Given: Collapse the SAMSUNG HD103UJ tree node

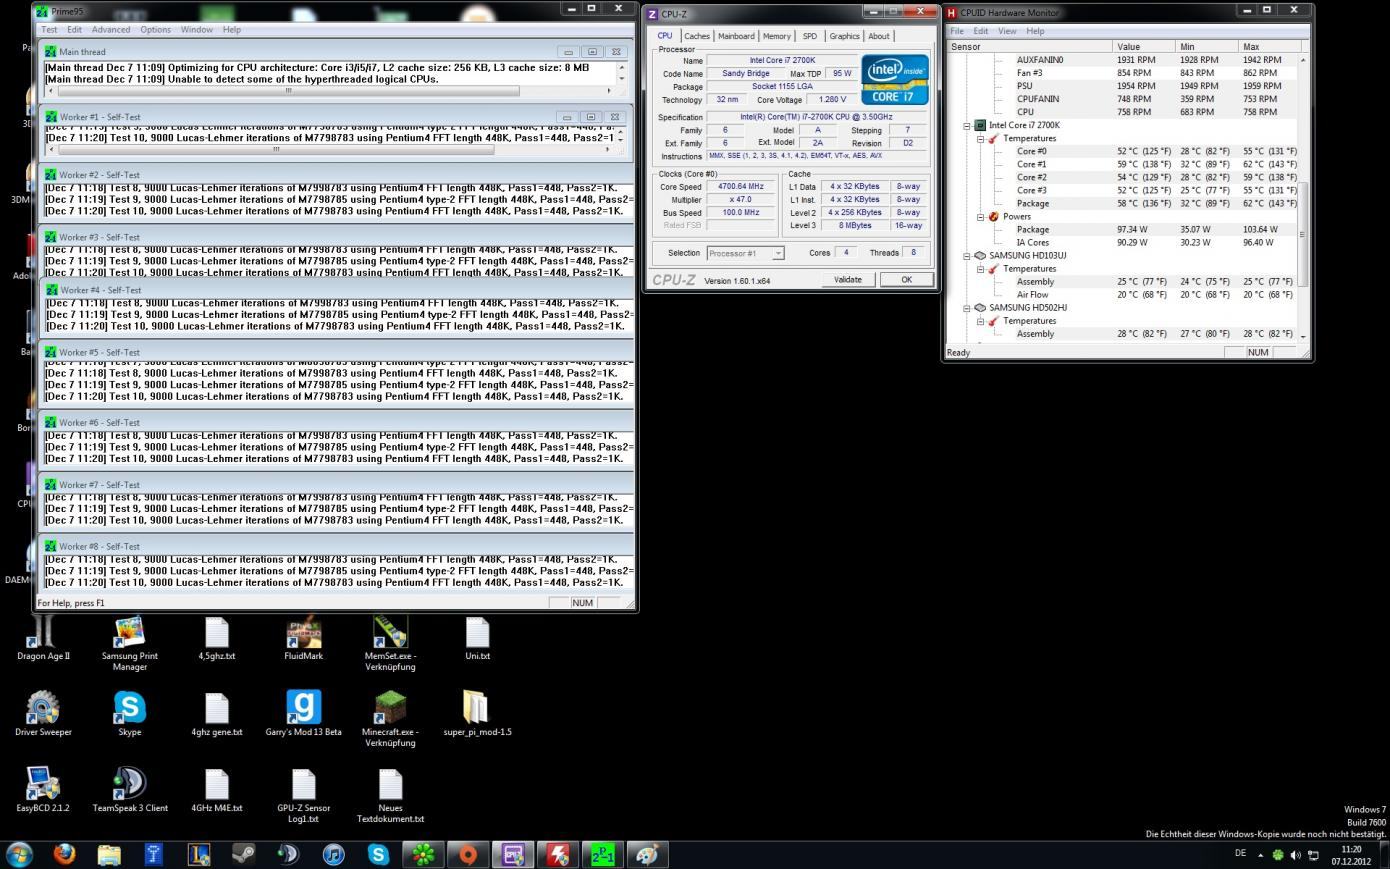Looking at the screenshot, I should tap(967, 256).
